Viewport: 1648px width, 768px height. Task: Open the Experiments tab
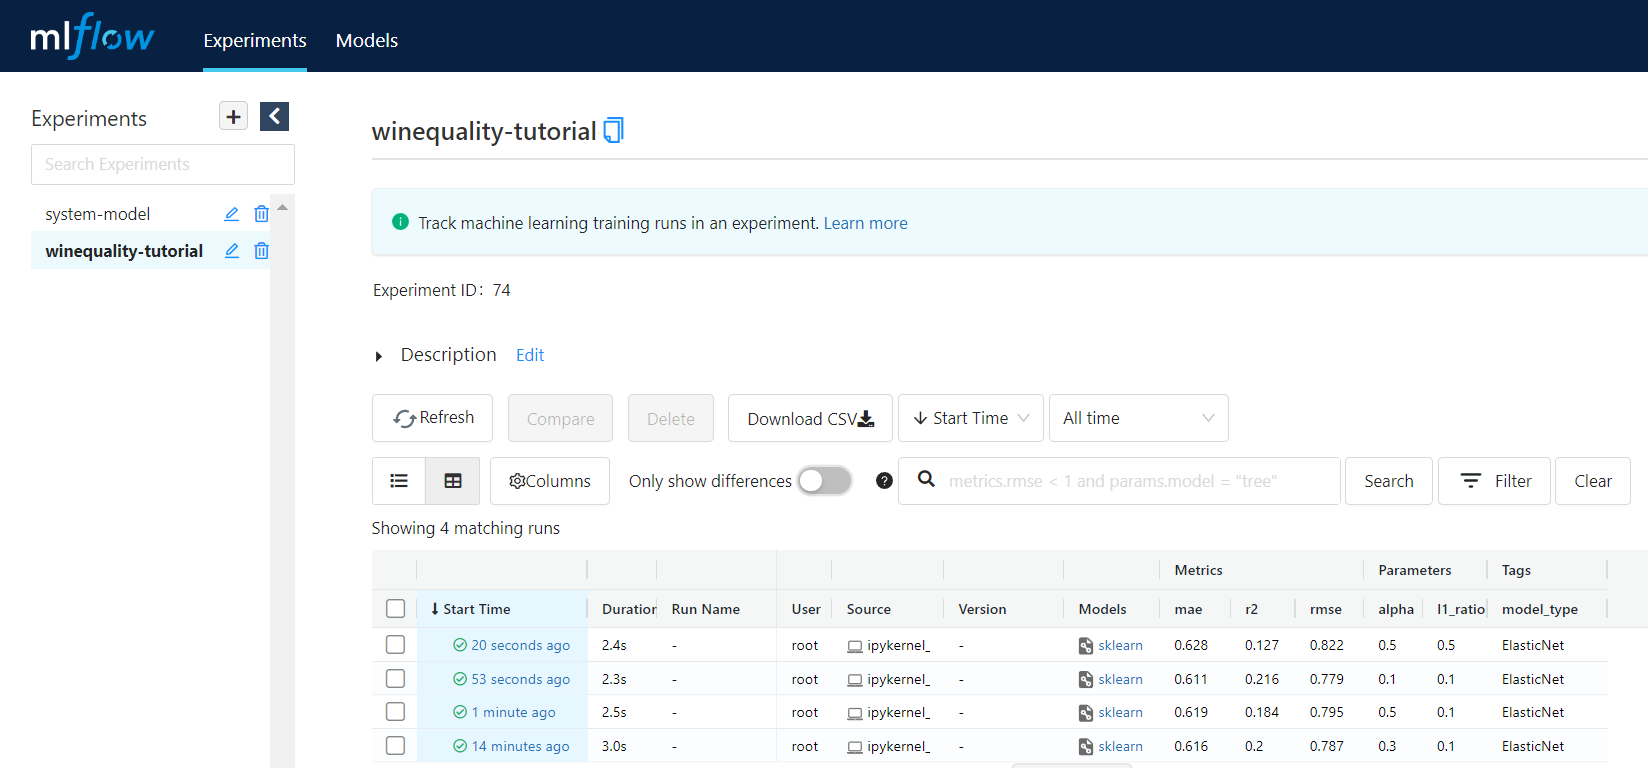(x=255, y=40)
